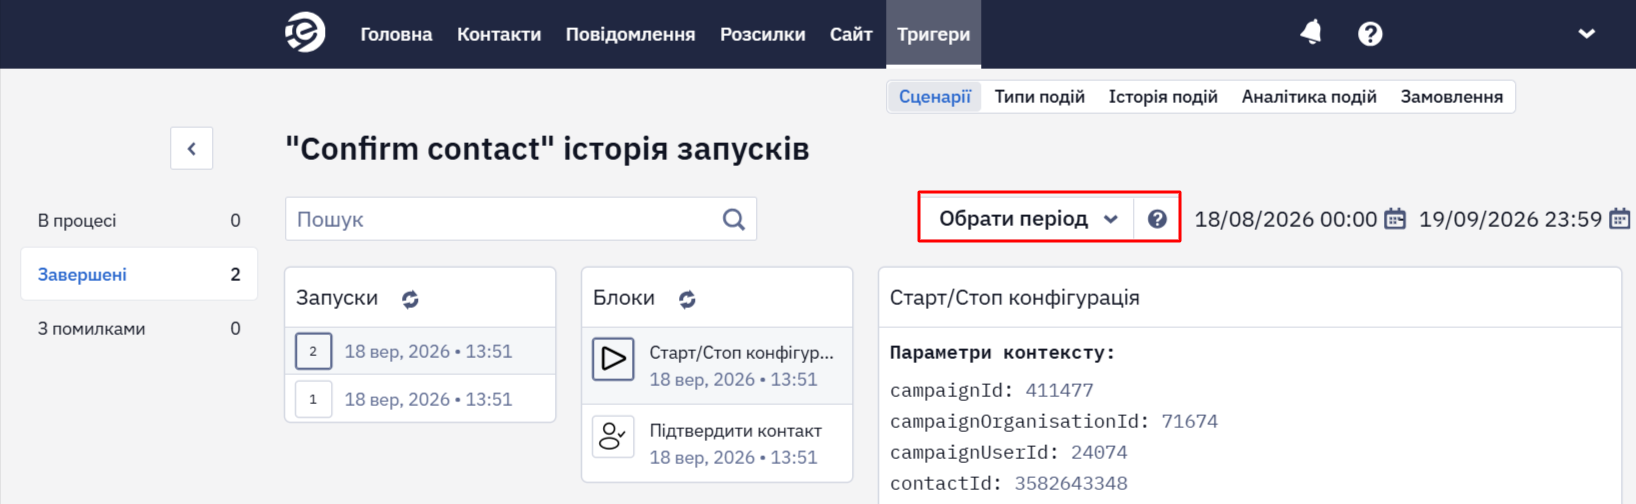This screenshot has height=504, width=1636.
Task: Click end date 19/09/2026 23:59 field
Action: pyautogui.click(x=1510, y=219)
